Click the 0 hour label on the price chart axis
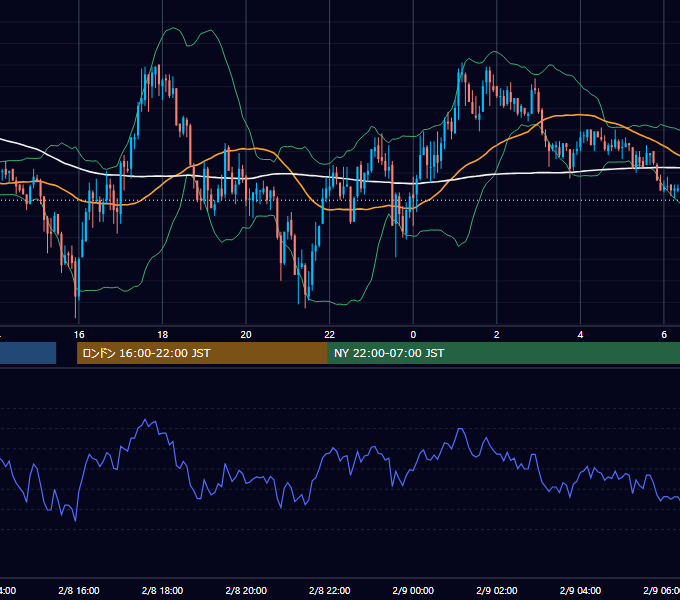This screenshot has height=600, width=680. click(x=413, y=335)
